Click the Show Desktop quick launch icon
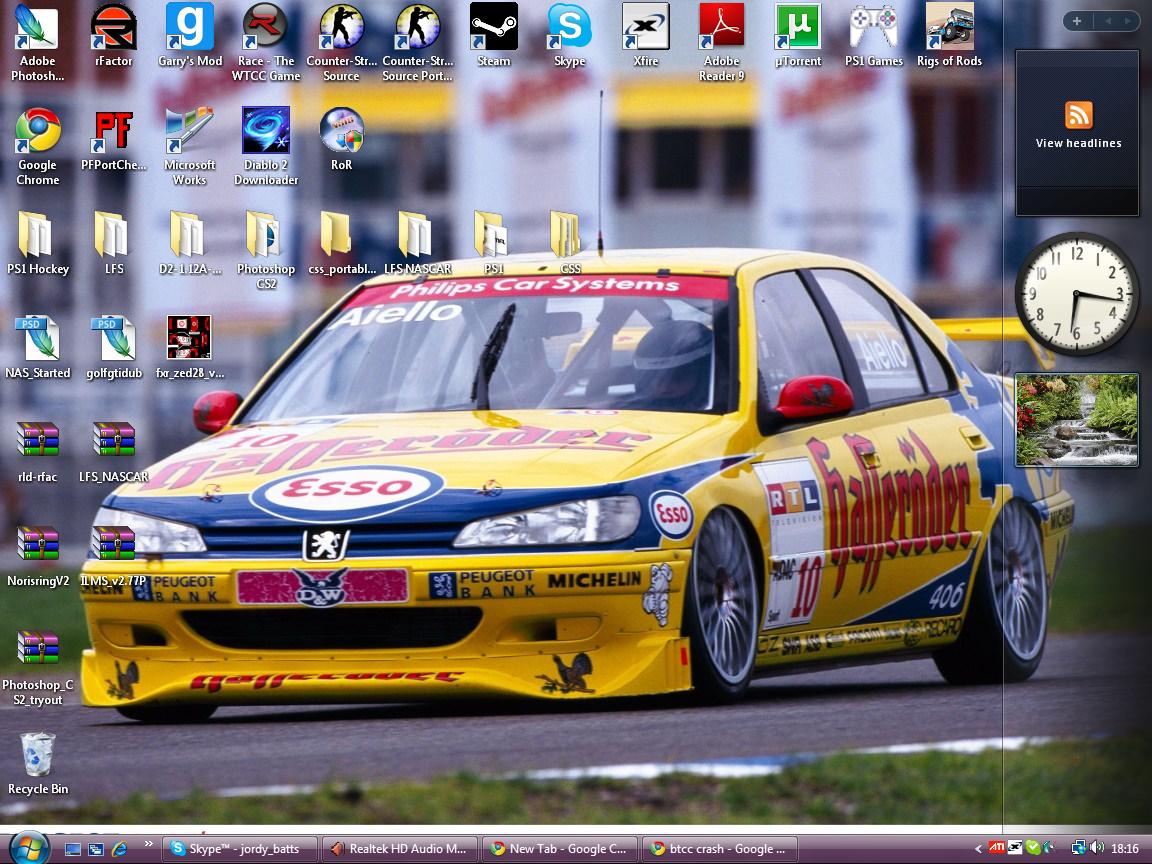 pos(73,849)
